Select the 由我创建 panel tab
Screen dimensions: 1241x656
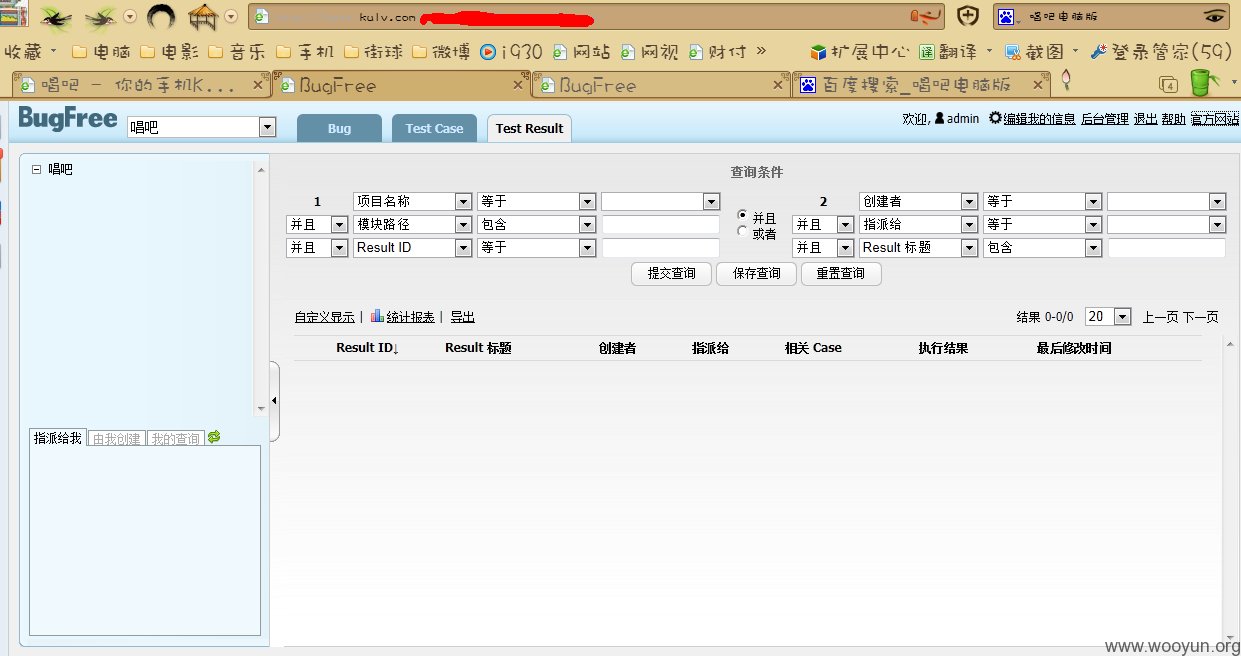(117, 438)
